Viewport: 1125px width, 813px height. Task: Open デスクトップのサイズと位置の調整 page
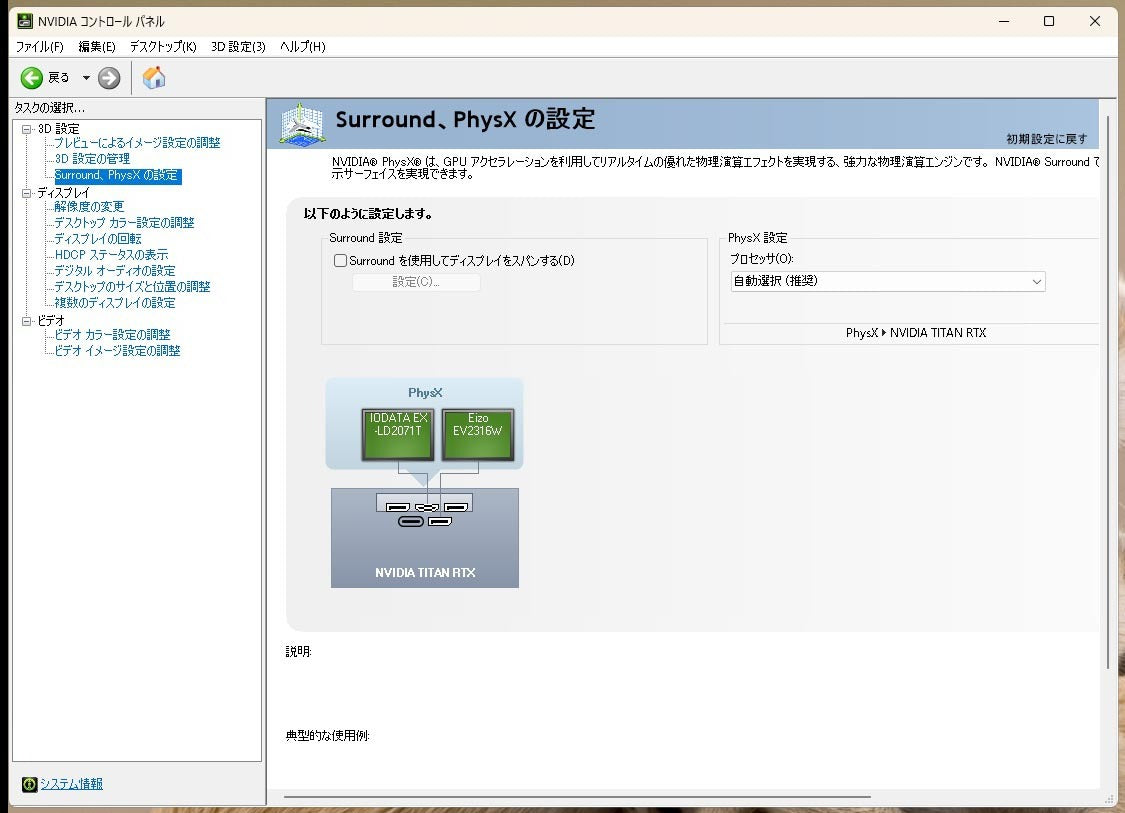tap(132, 286)
